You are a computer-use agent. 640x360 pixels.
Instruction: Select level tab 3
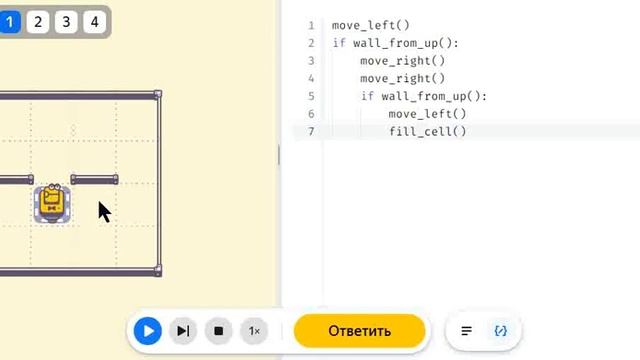[x=66, y=22]
